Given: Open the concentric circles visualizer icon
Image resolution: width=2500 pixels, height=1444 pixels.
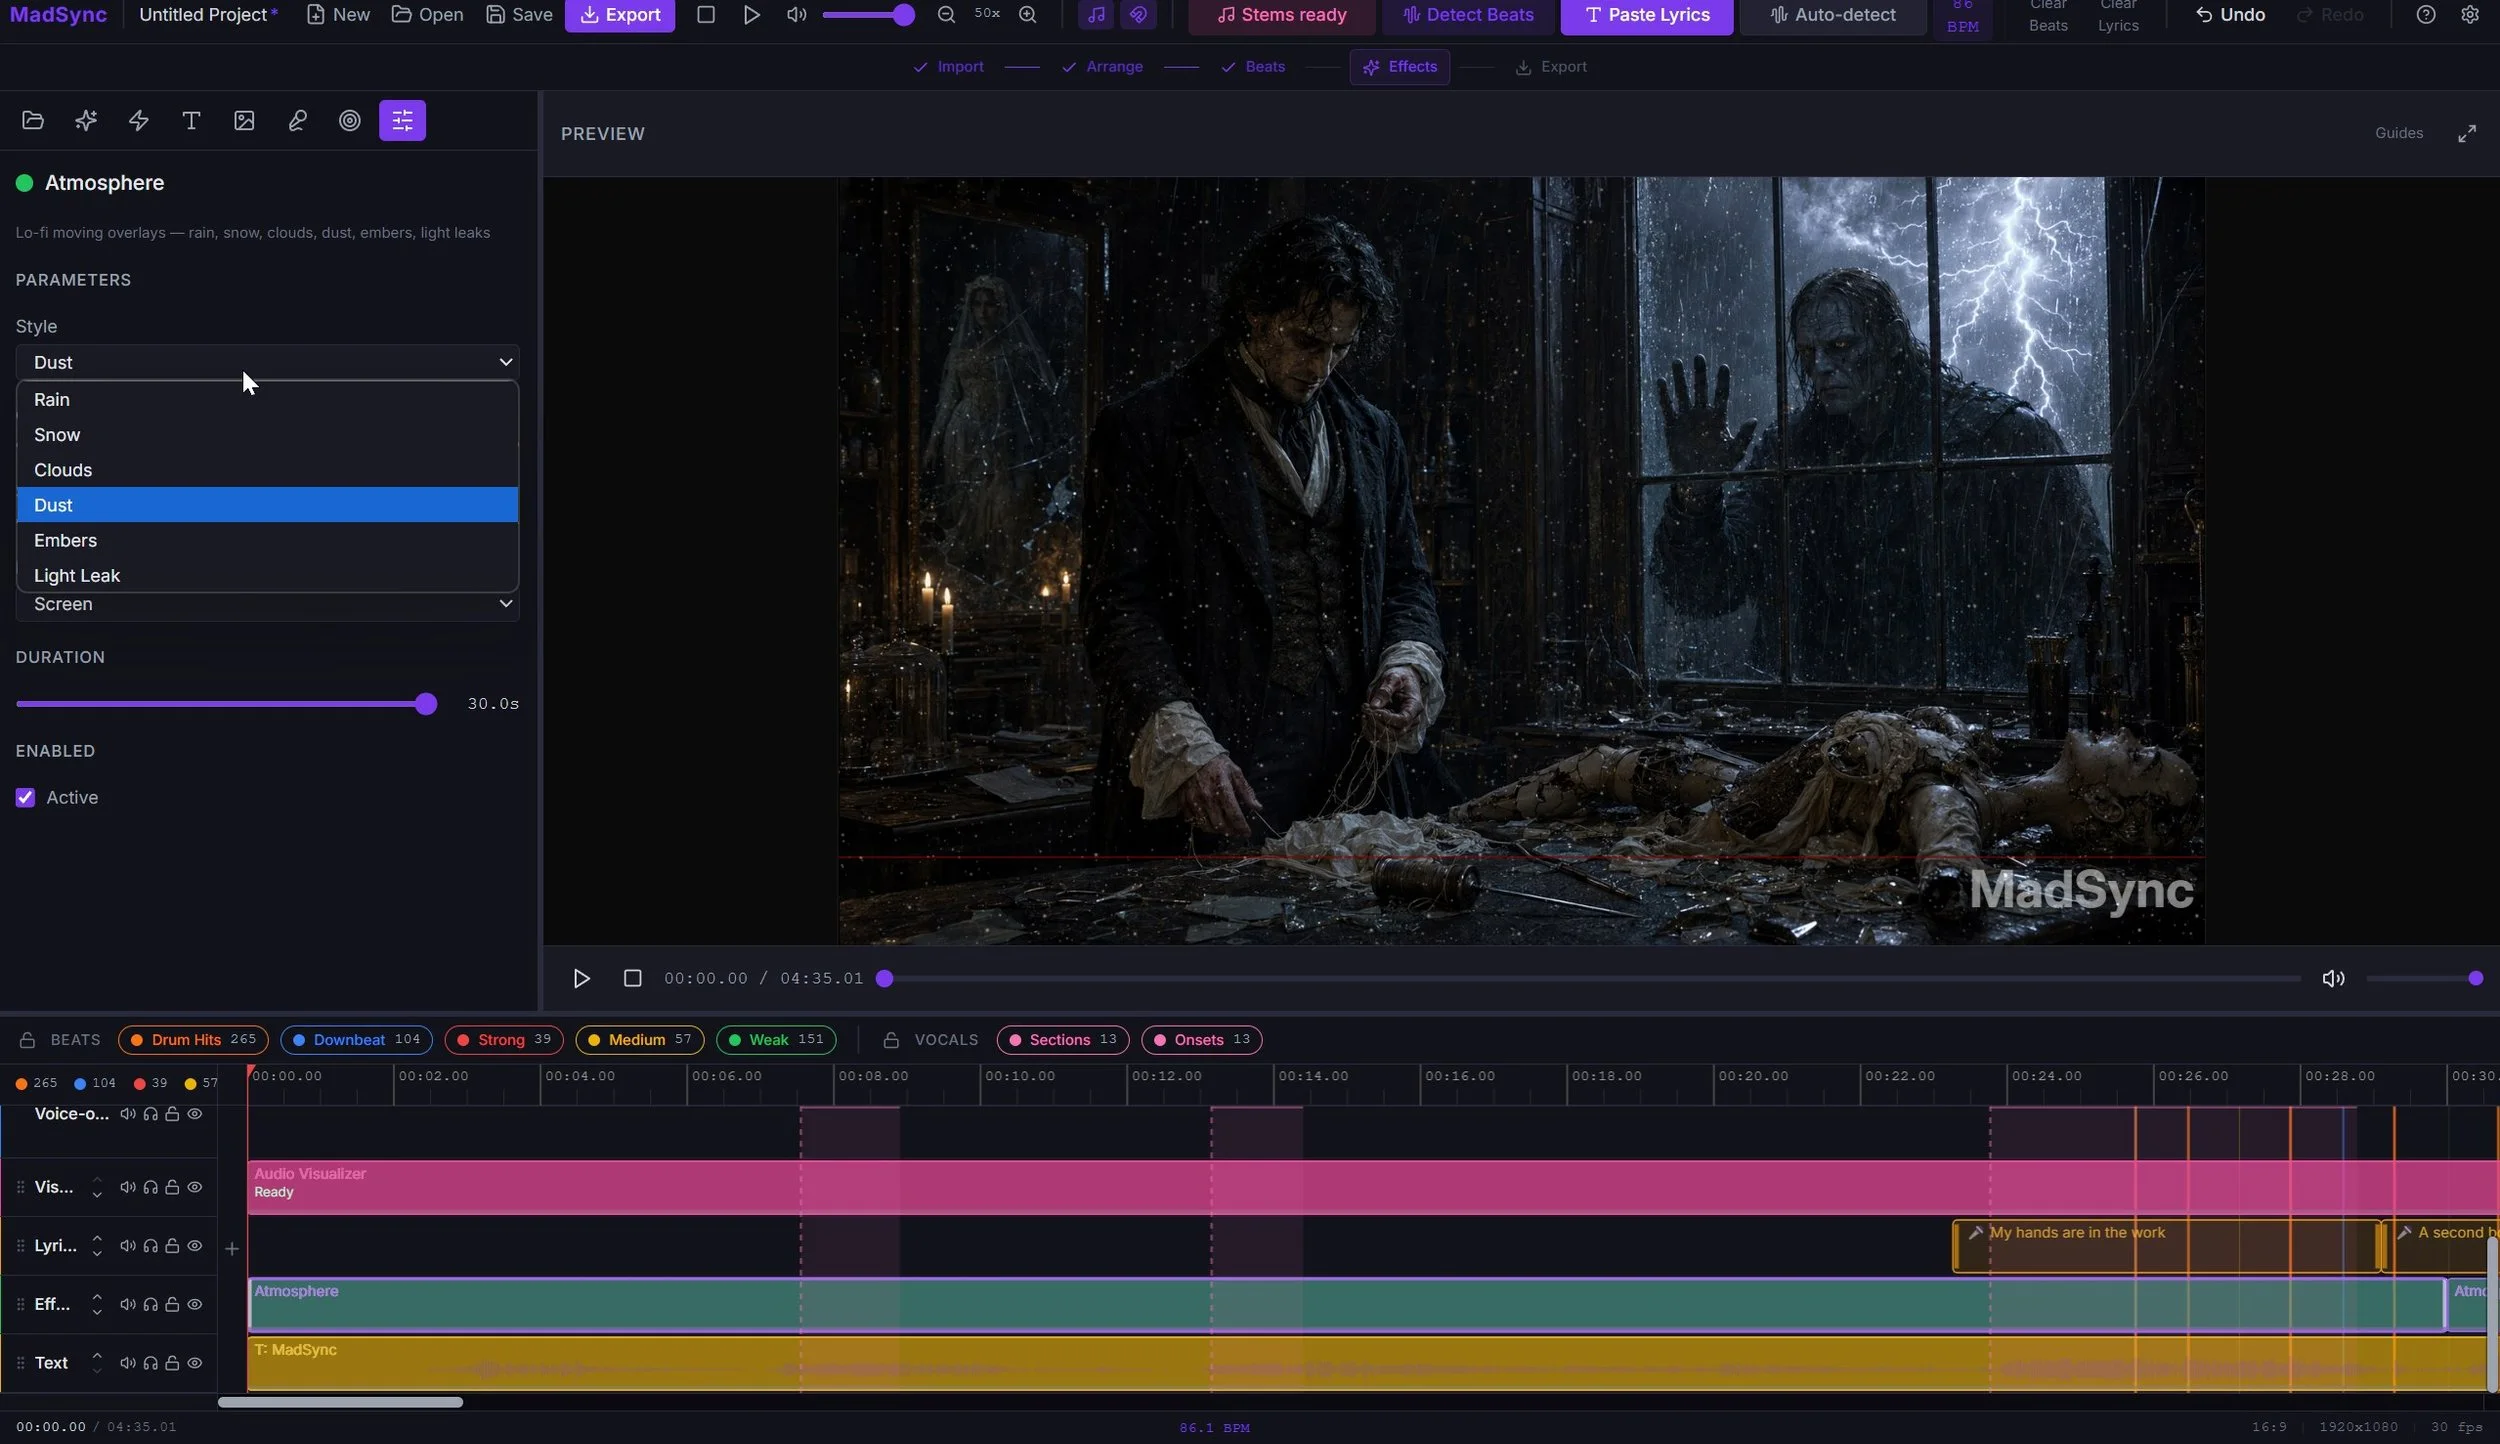Looking at the screenshot, I should click(349, 121).
